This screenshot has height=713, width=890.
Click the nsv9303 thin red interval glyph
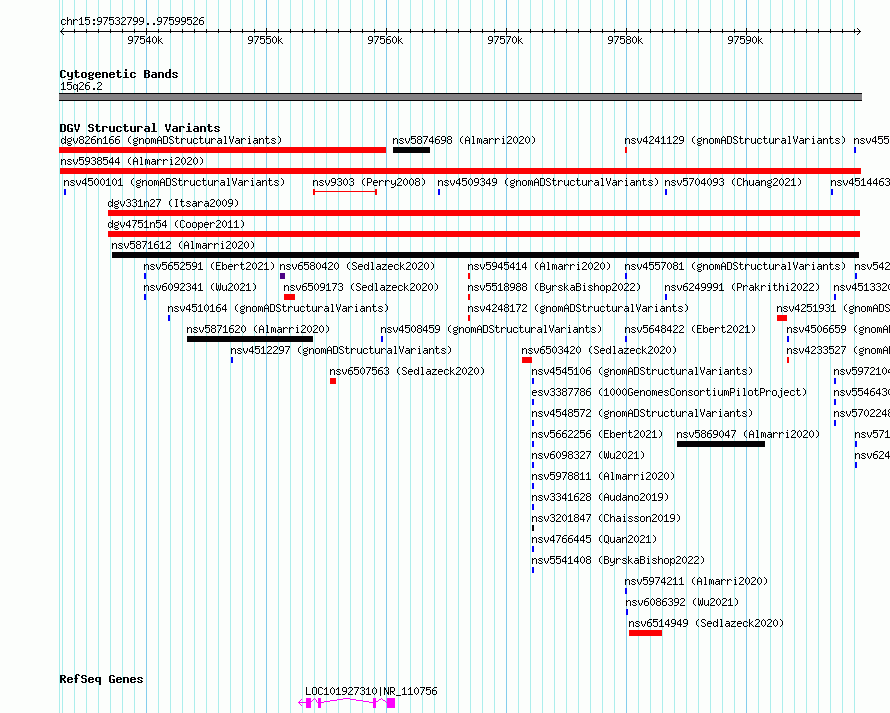click(x=345, y=192)
